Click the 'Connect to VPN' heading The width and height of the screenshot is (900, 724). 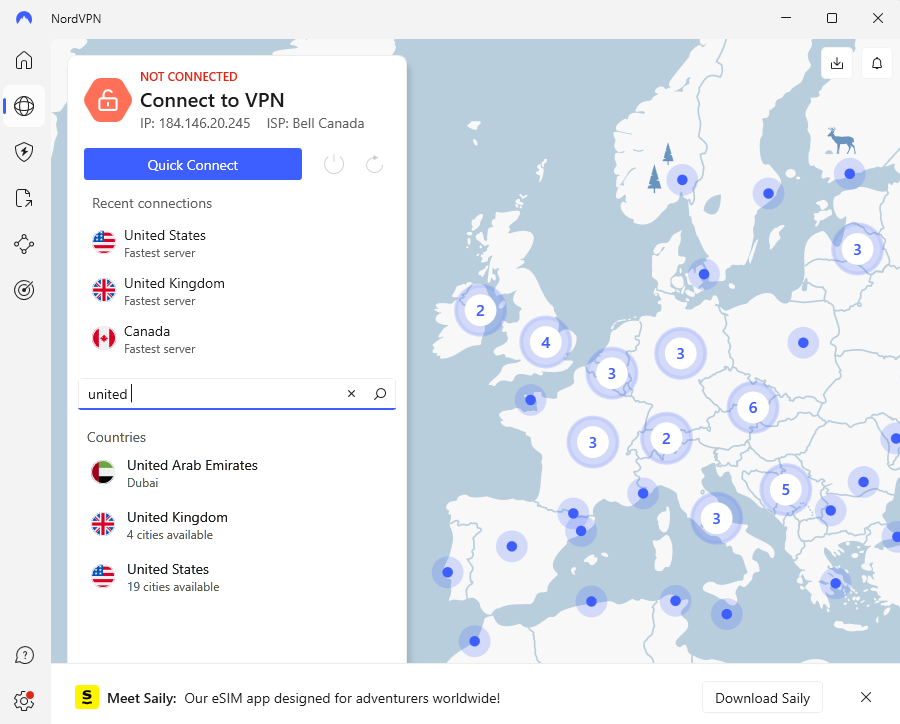212,100
